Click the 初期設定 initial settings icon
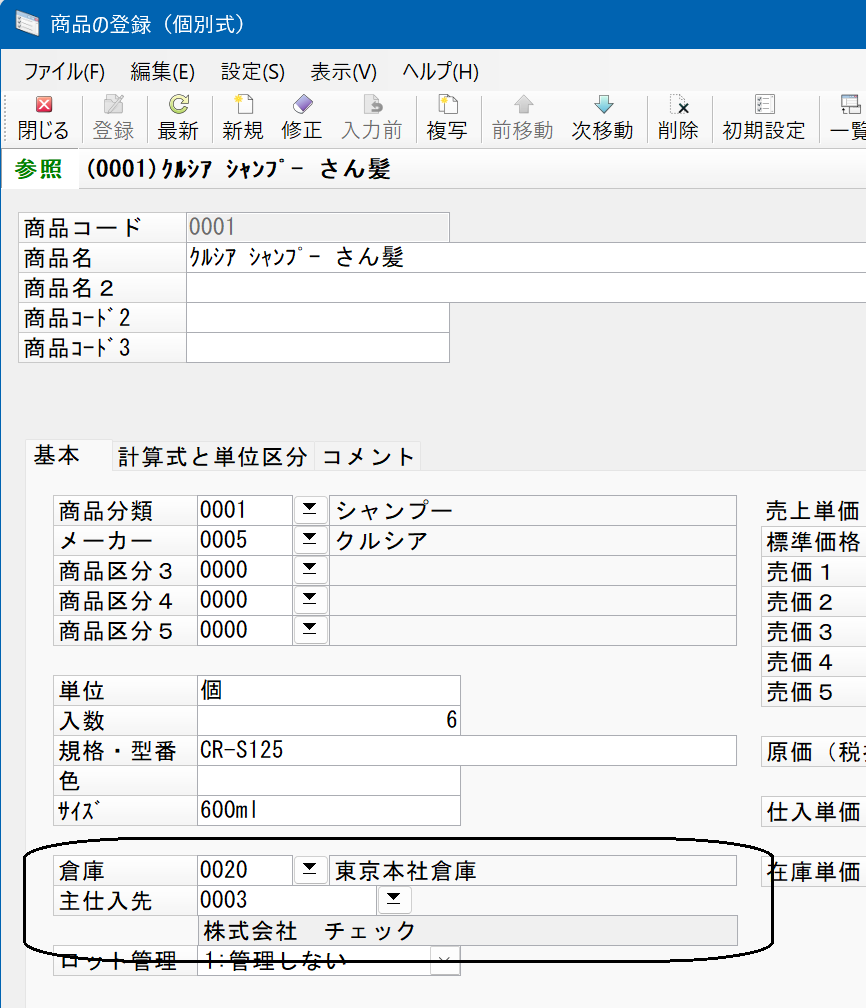This screenshot has width=866, height=1008. (x=764, y=104)
